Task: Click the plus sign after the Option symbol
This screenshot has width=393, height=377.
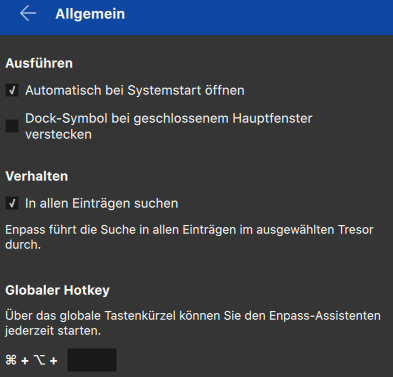Action: [x=54, y=361]
